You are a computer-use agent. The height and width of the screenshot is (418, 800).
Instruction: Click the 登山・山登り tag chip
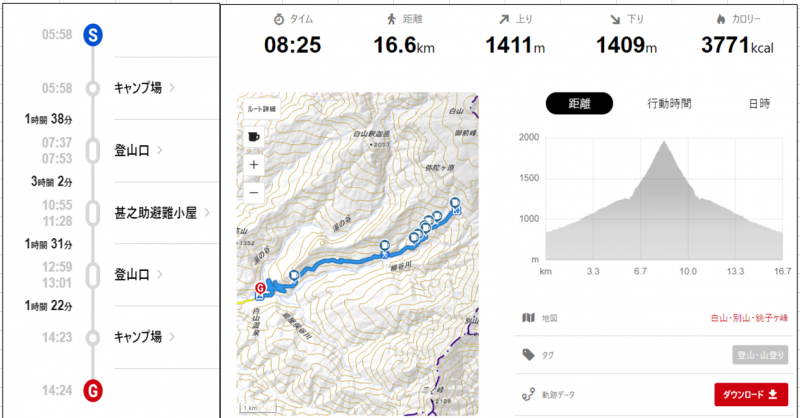click(x=760, y=355)
